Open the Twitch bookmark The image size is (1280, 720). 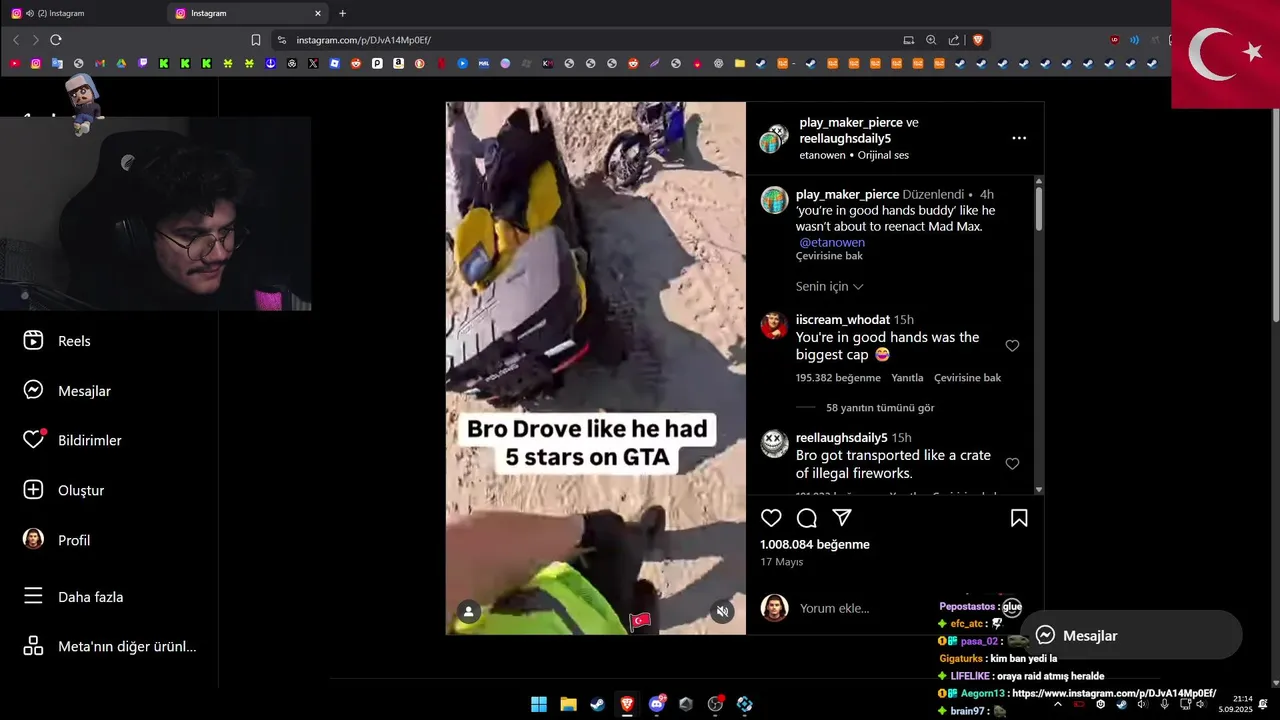coord(143,63)
